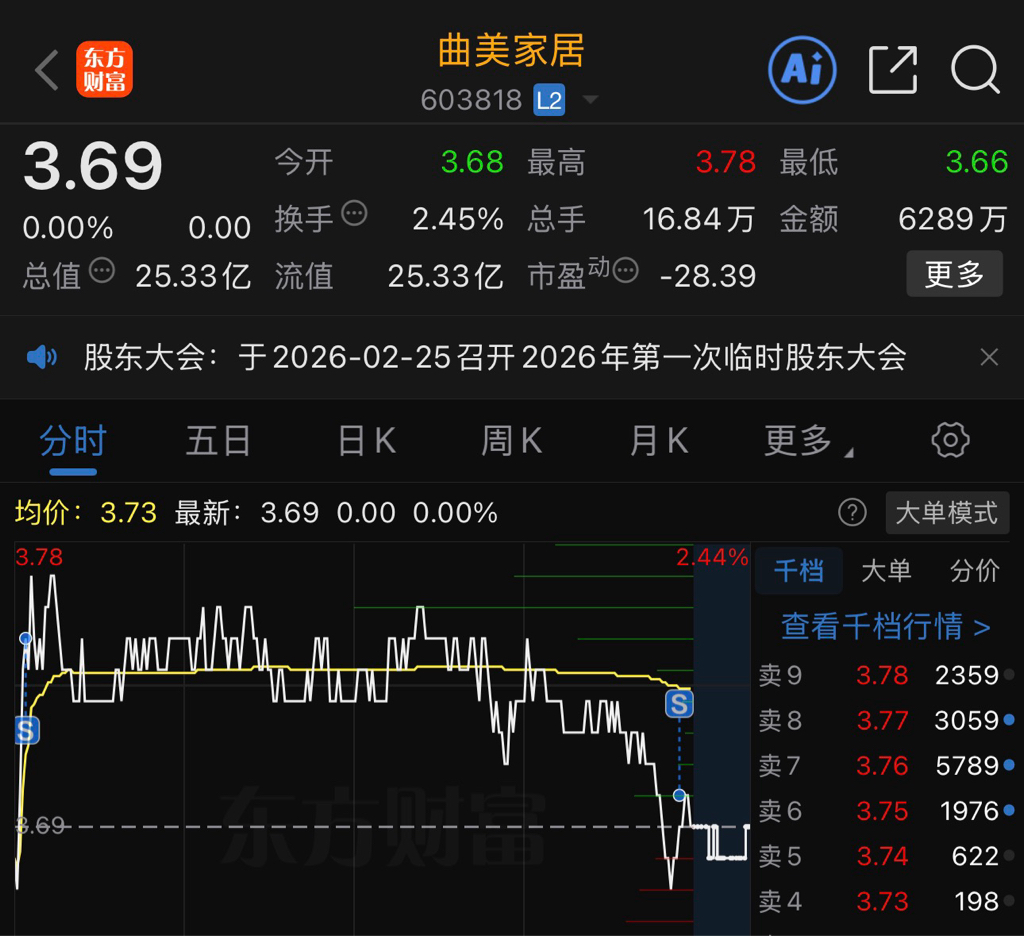Tap the S marker near chart end

pyautogui.click(x=679, y=704)
